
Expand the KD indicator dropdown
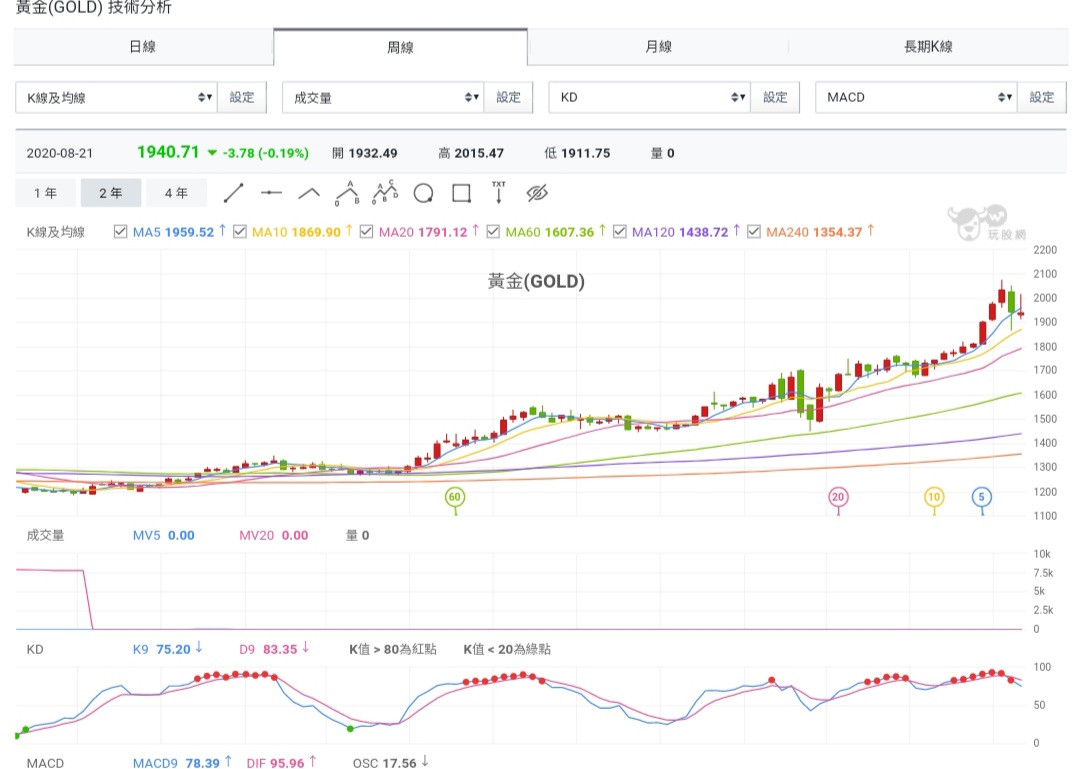pyautogui.click(x=648, y=97)
